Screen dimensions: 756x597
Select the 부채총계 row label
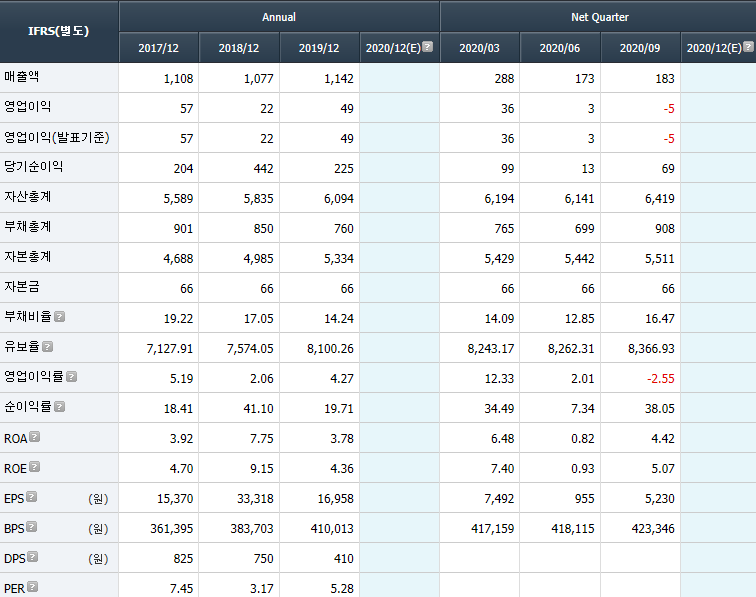(x=27, y=227)
